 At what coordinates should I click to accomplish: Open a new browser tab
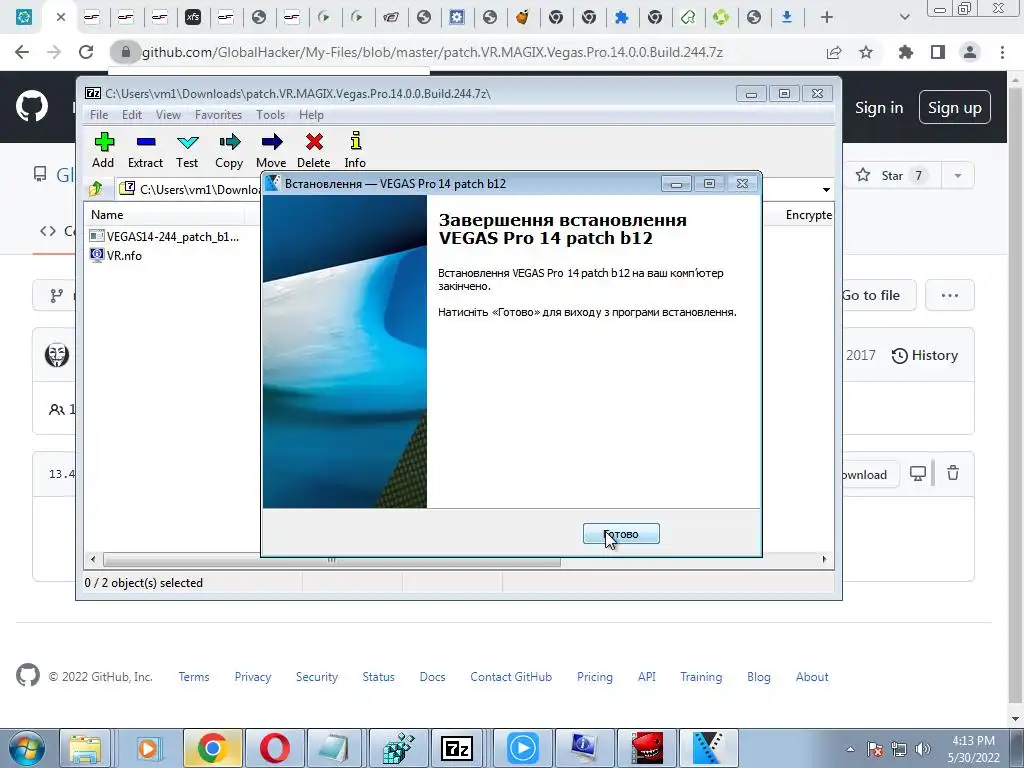click(x=827, y=18)
